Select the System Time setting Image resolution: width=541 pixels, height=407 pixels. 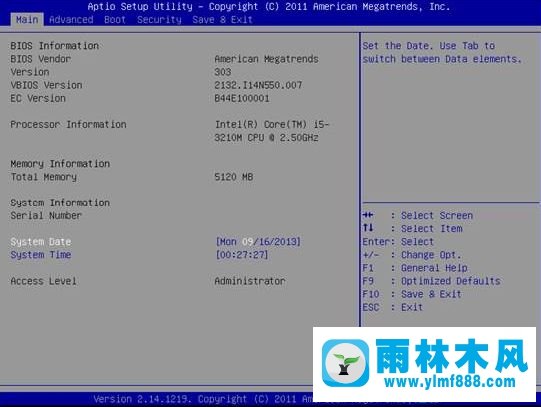pyautogui.click(x=41, y=255)
